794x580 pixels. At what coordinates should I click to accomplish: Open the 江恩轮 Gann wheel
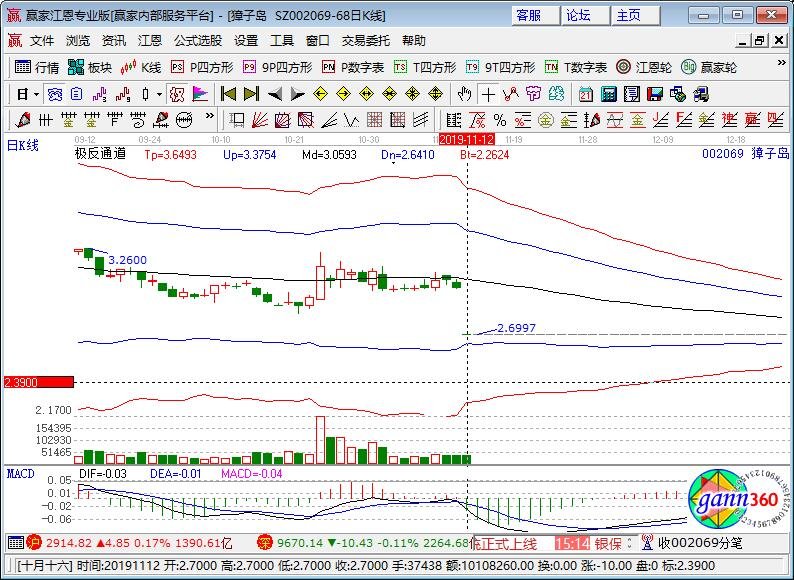click(x=644, y=67)
